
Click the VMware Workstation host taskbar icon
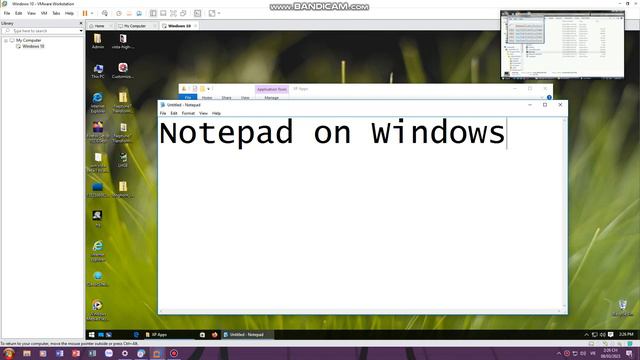[x=157, y=353]
